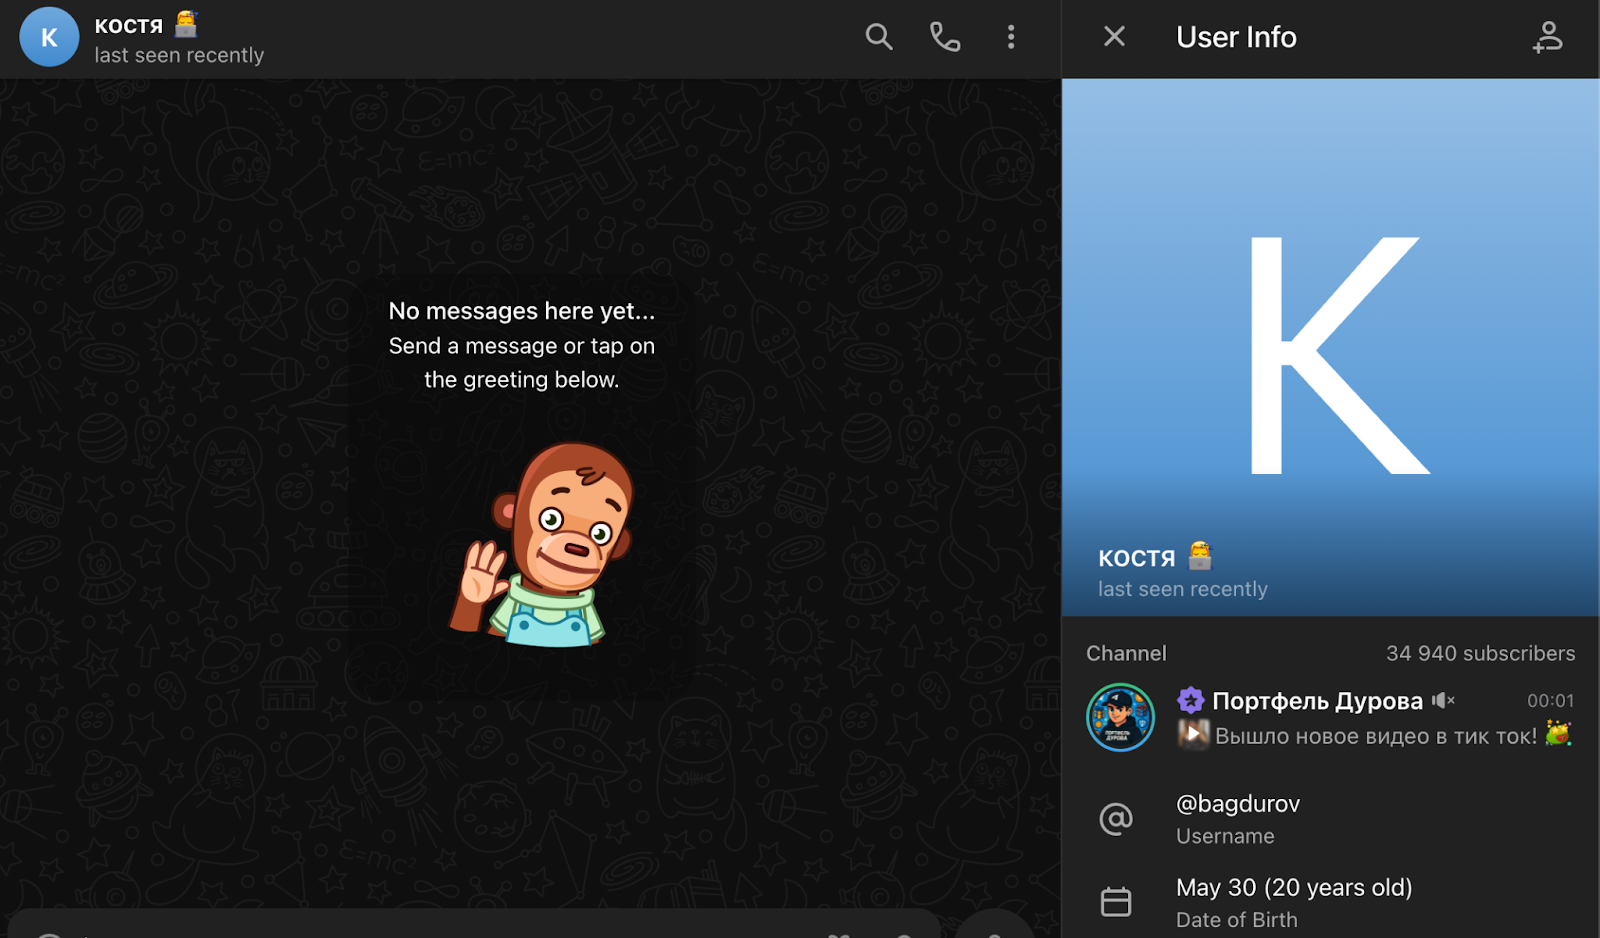Image resolution: width=1600 pixels, height=938 pixels.
Task: Click the Портфель Дурова channel avatar
Action: (1120, 717)
